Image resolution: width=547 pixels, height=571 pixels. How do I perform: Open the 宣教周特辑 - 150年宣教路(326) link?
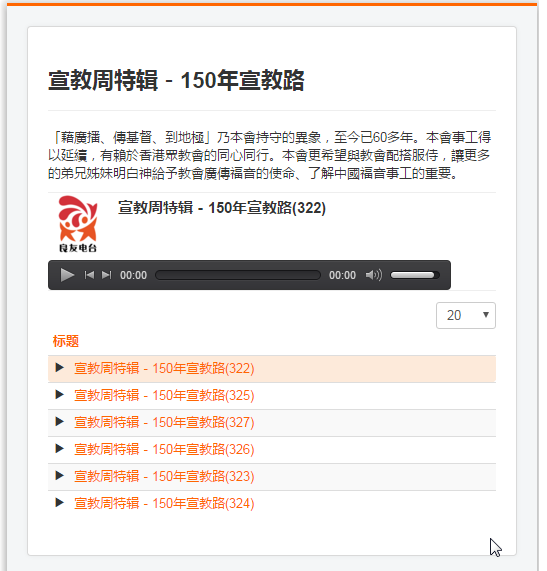(164, 449)
